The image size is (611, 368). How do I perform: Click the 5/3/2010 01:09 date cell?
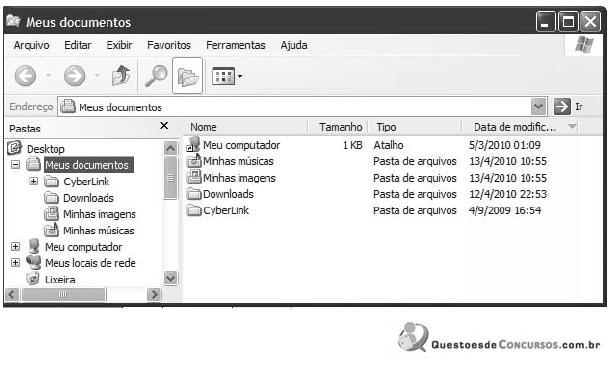pos(505,145)
